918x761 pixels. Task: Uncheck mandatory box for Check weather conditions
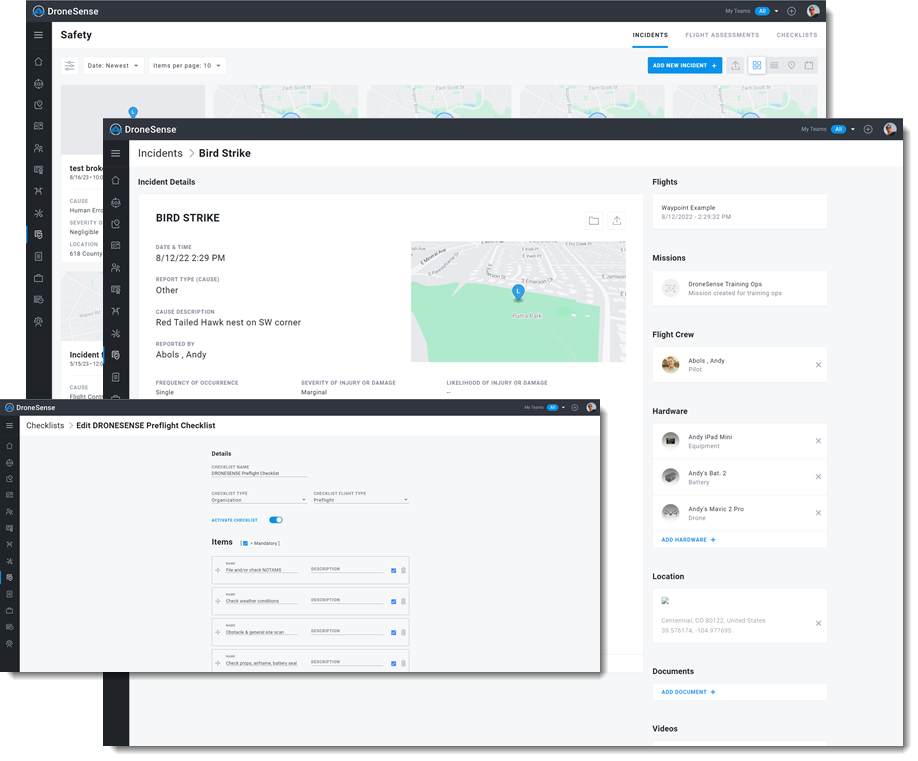click(x=393, y=601)
